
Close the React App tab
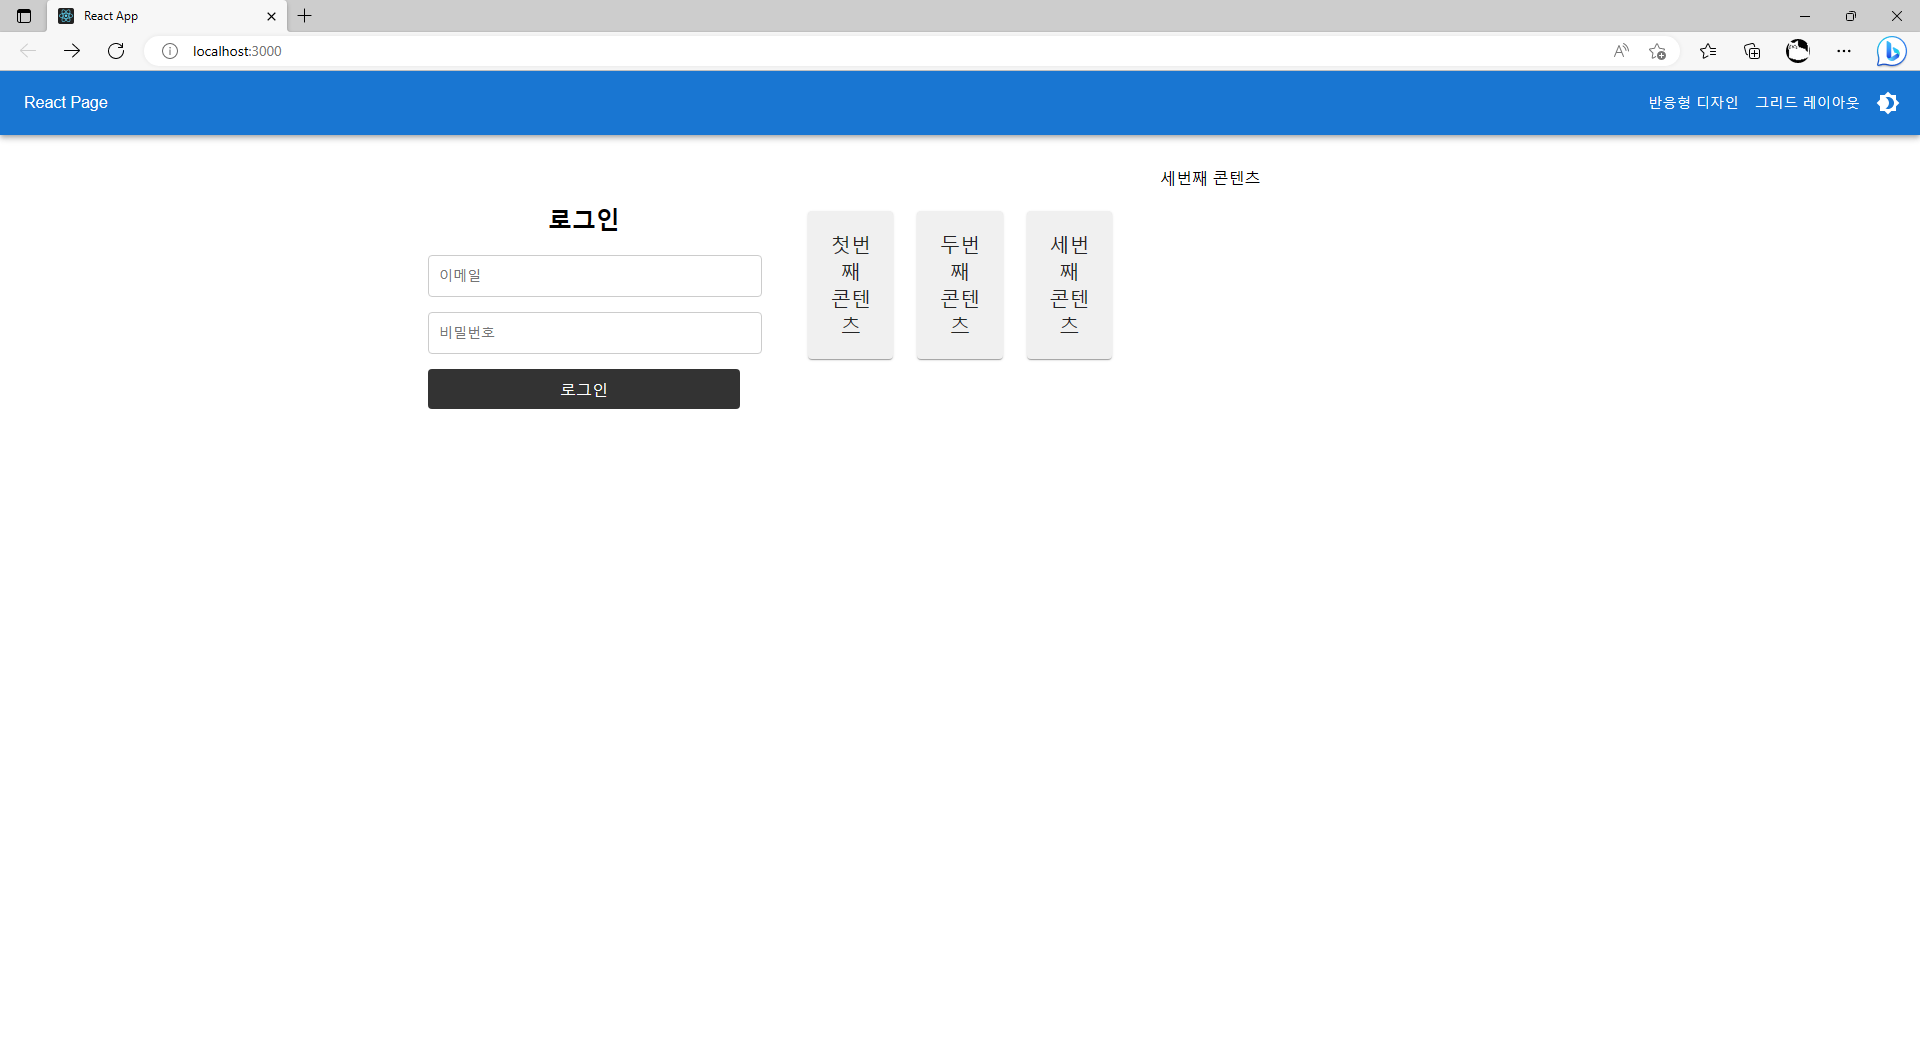pyautogui.click(x=271, y=16)
